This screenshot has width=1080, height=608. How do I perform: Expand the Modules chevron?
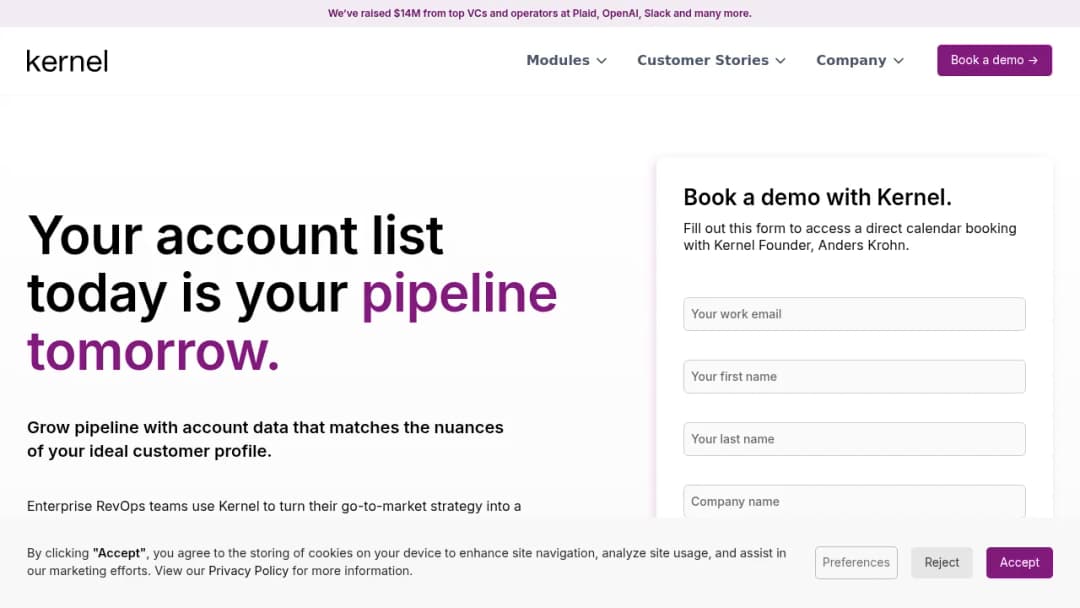[601, 61]
